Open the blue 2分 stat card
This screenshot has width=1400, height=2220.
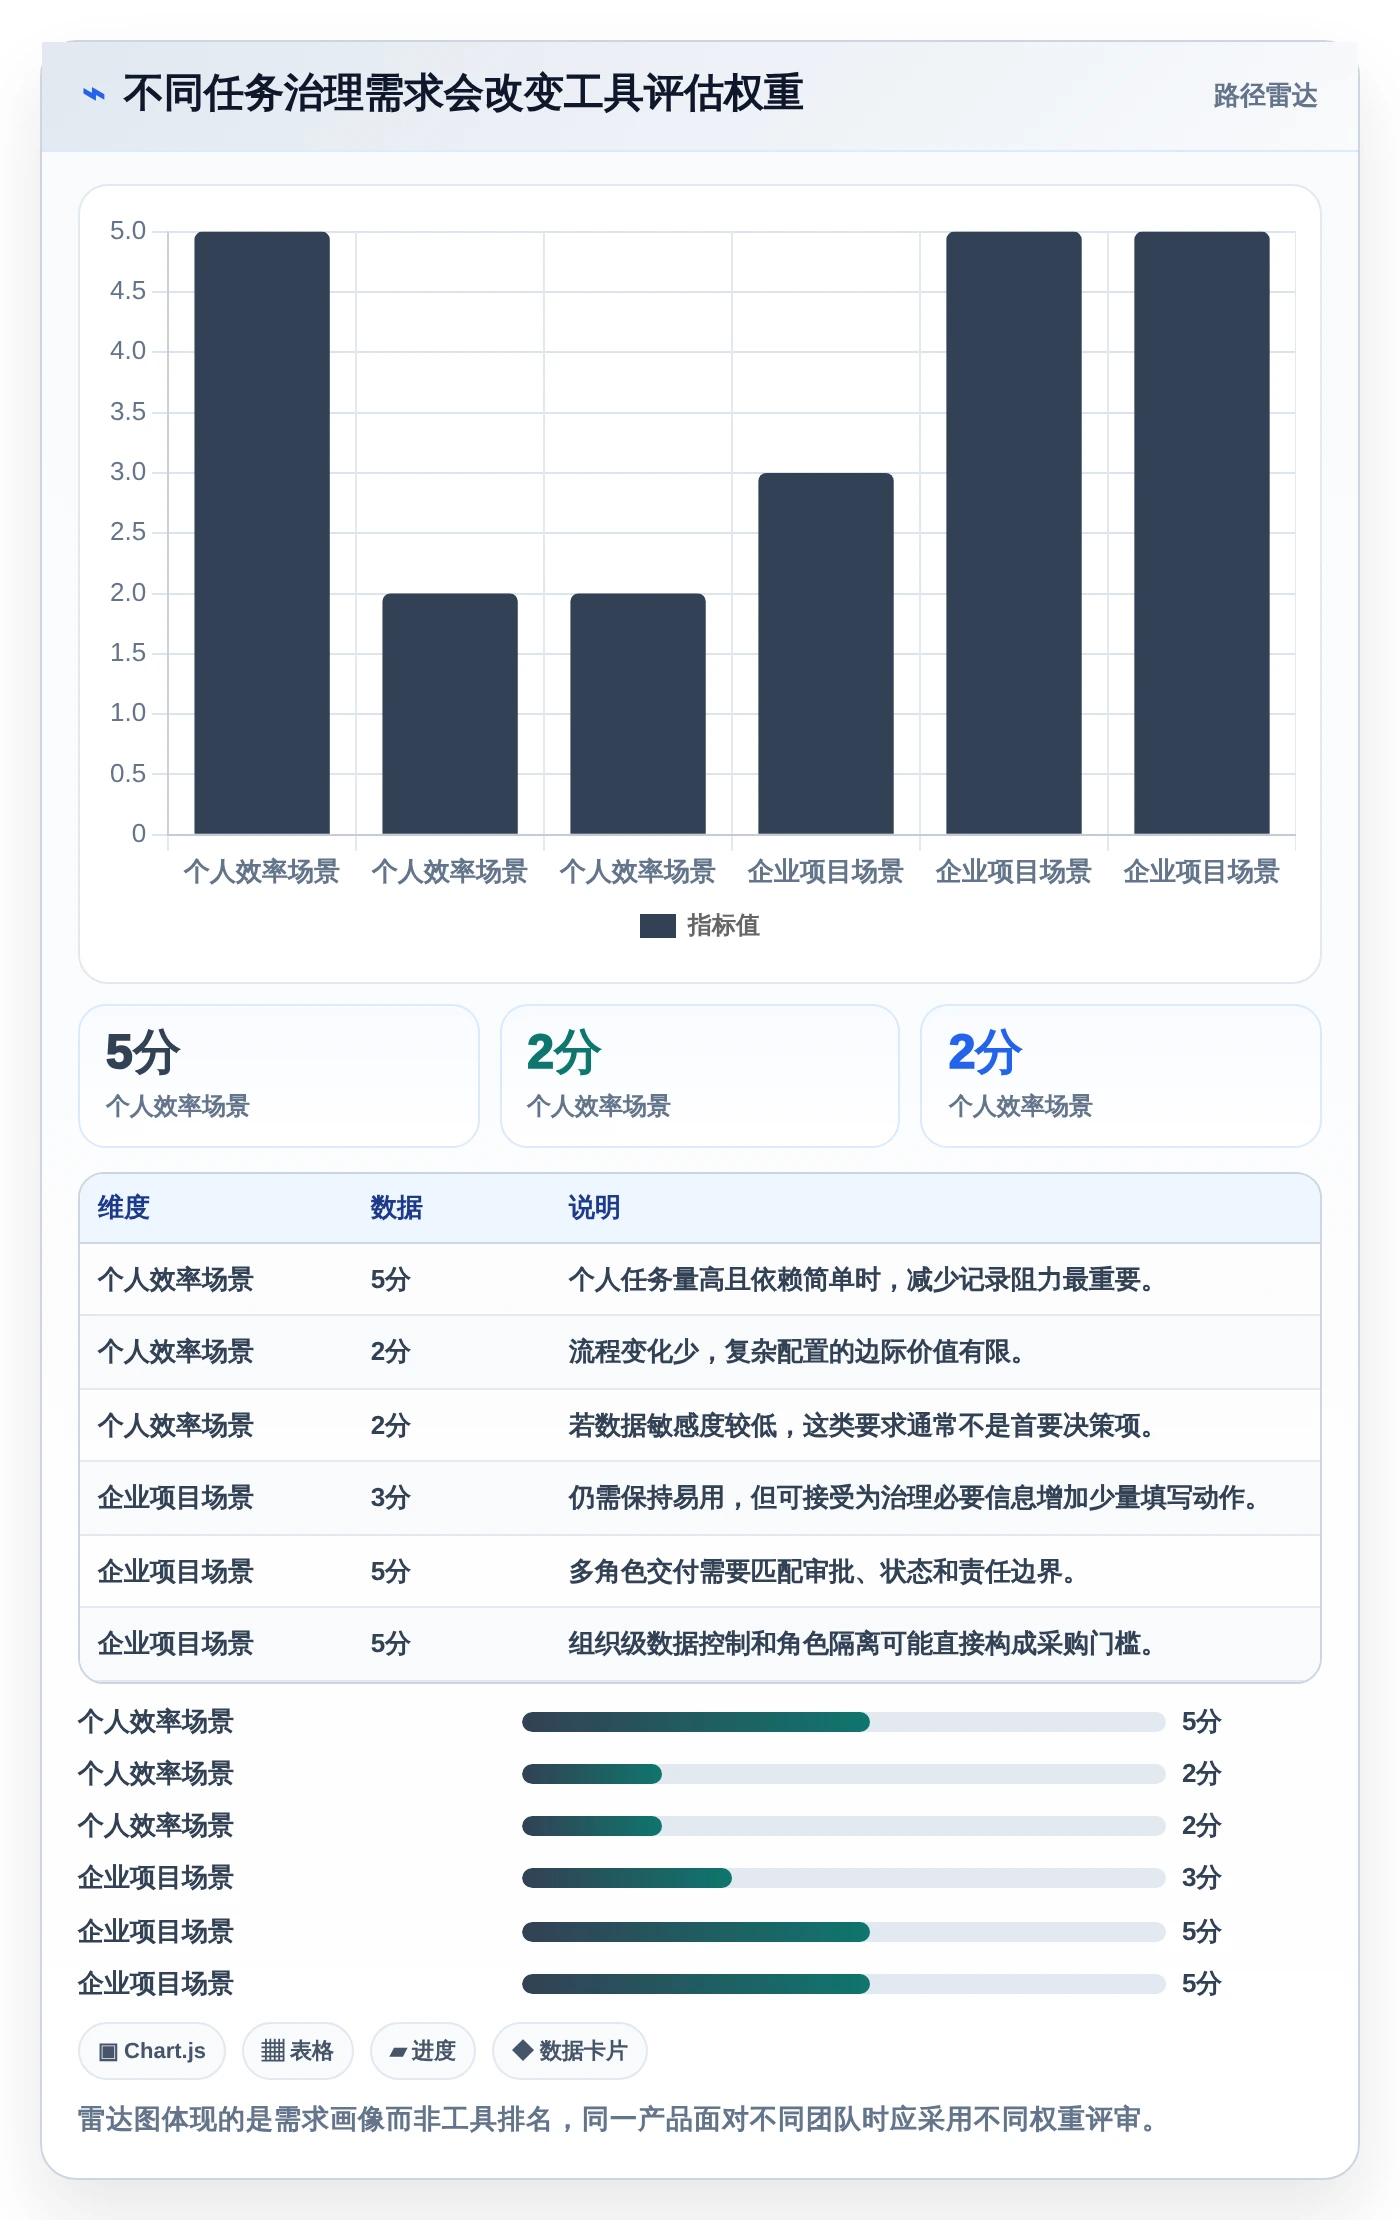(1121, 1076)
